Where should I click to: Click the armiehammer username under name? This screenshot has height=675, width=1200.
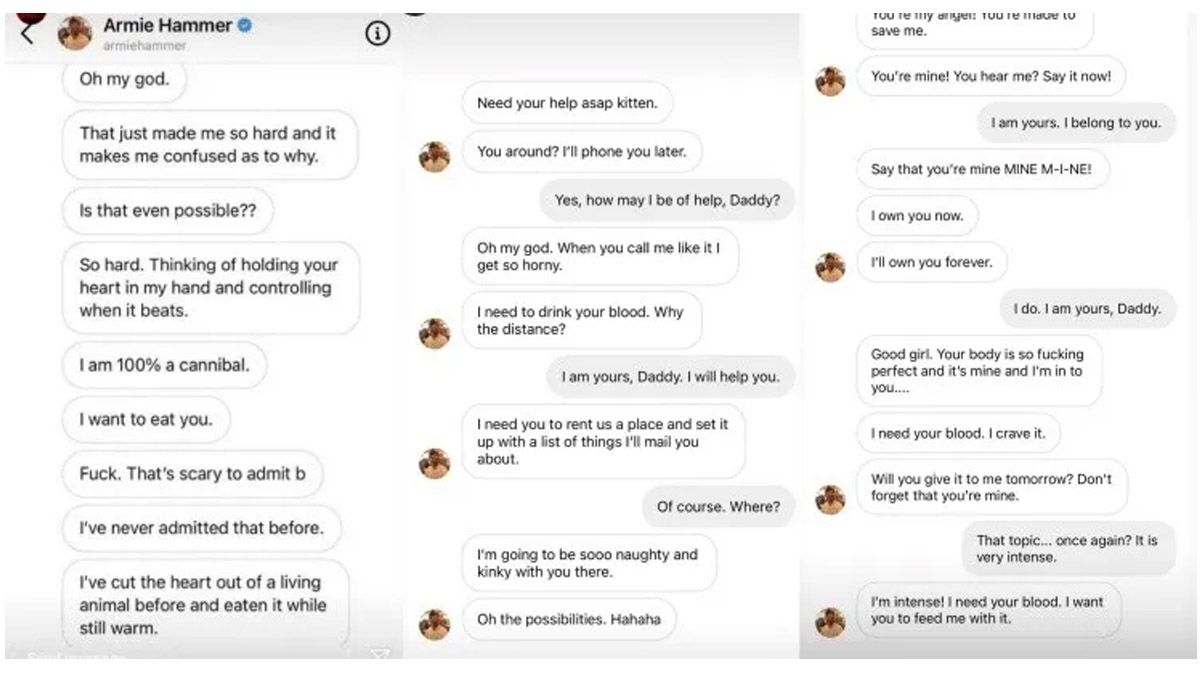[144, 46]
